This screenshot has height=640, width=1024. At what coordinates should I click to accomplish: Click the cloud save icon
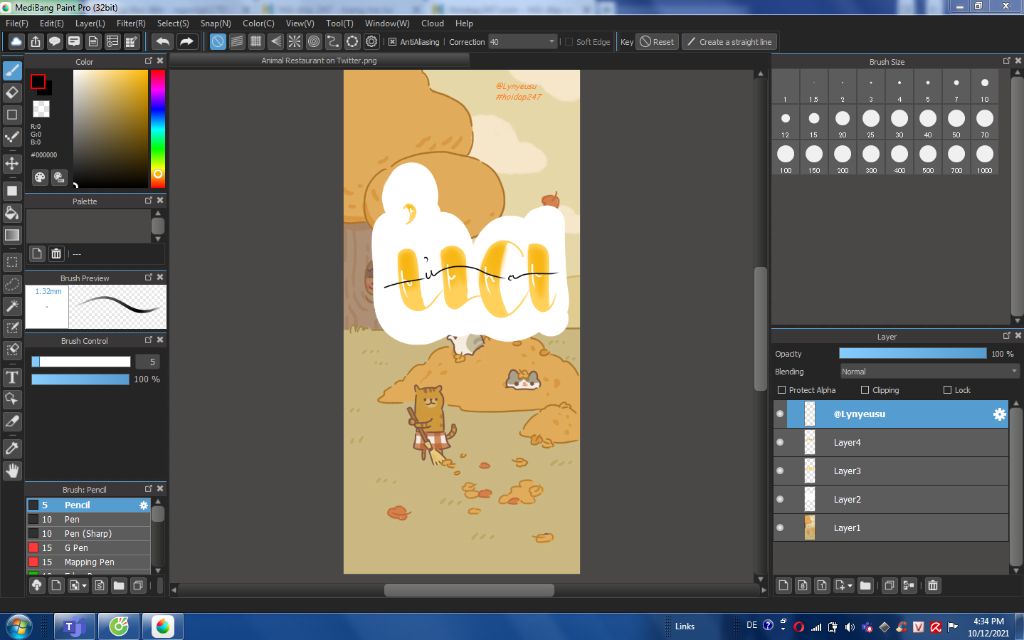point(16,42)
